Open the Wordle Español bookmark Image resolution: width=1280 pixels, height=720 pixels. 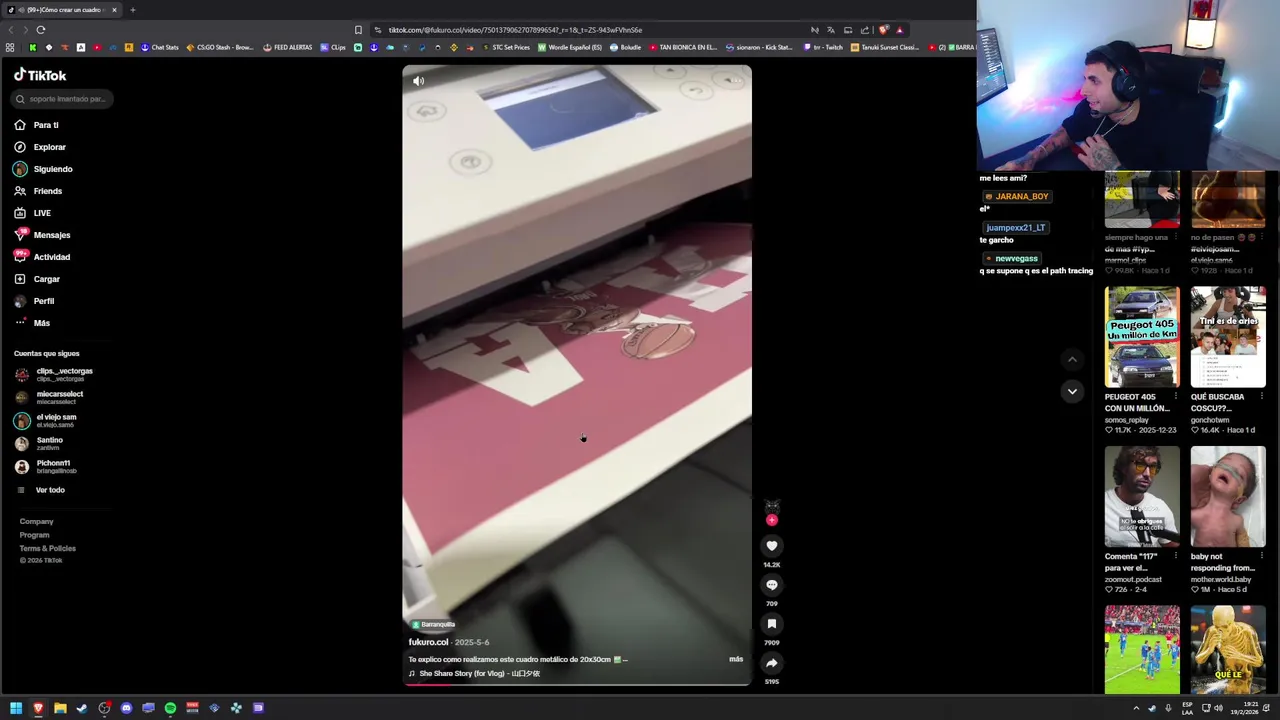click(570, 47)
